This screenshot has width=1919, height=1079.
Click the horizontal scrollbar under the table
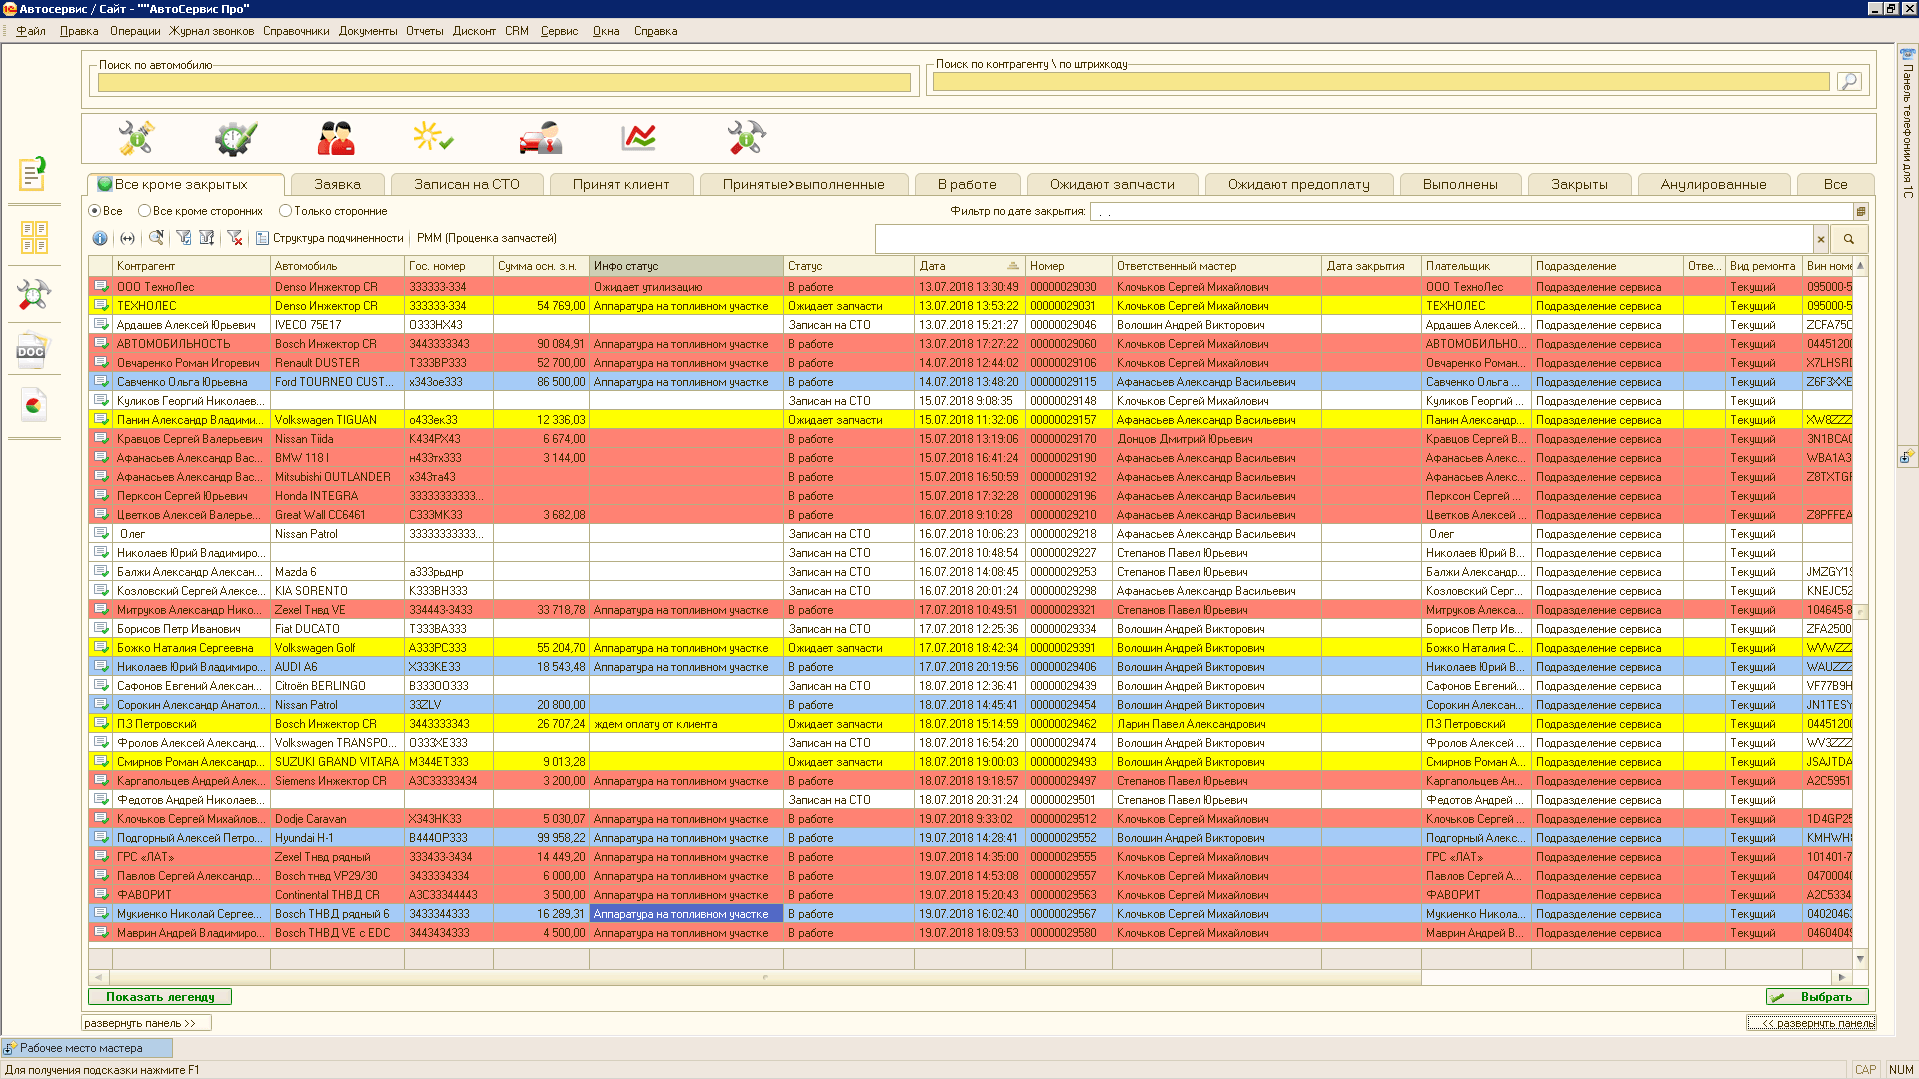(x=765, y=977)
